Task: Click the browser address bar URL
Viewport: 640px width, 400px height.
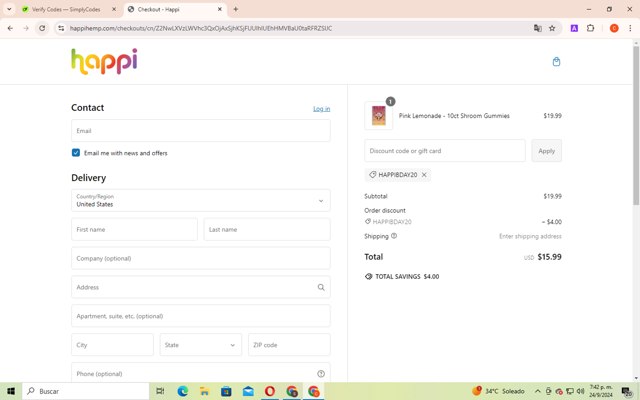Action: tap(201, 28)
